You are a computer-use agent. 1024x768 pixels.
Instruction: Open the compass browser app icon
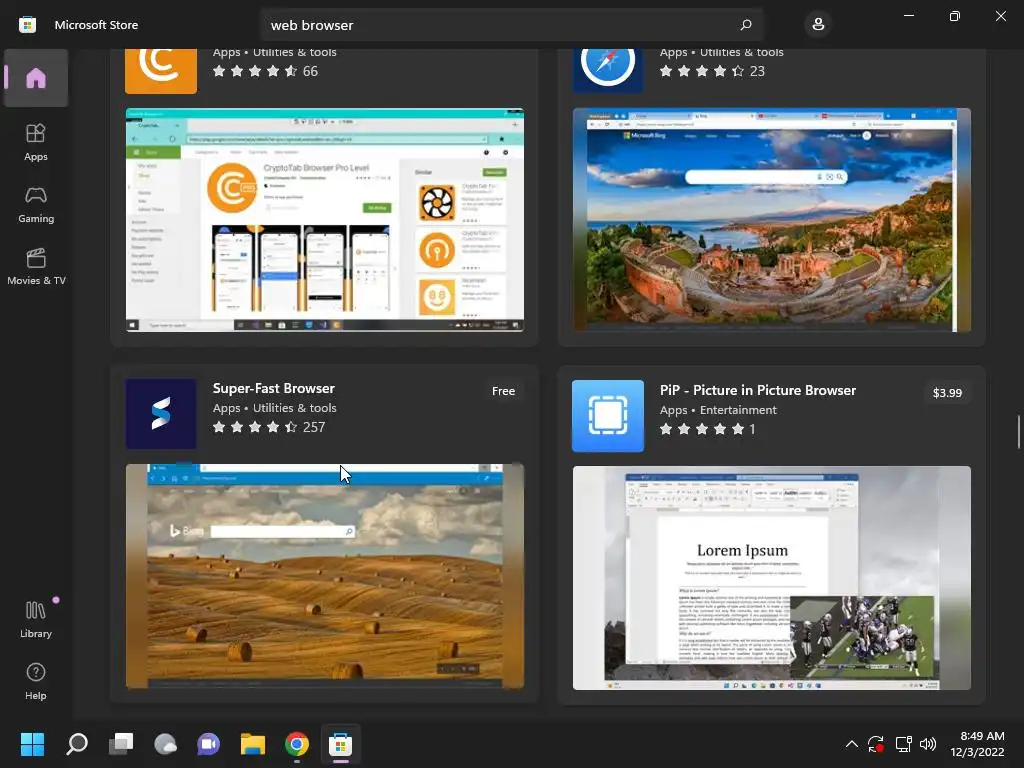608,71
